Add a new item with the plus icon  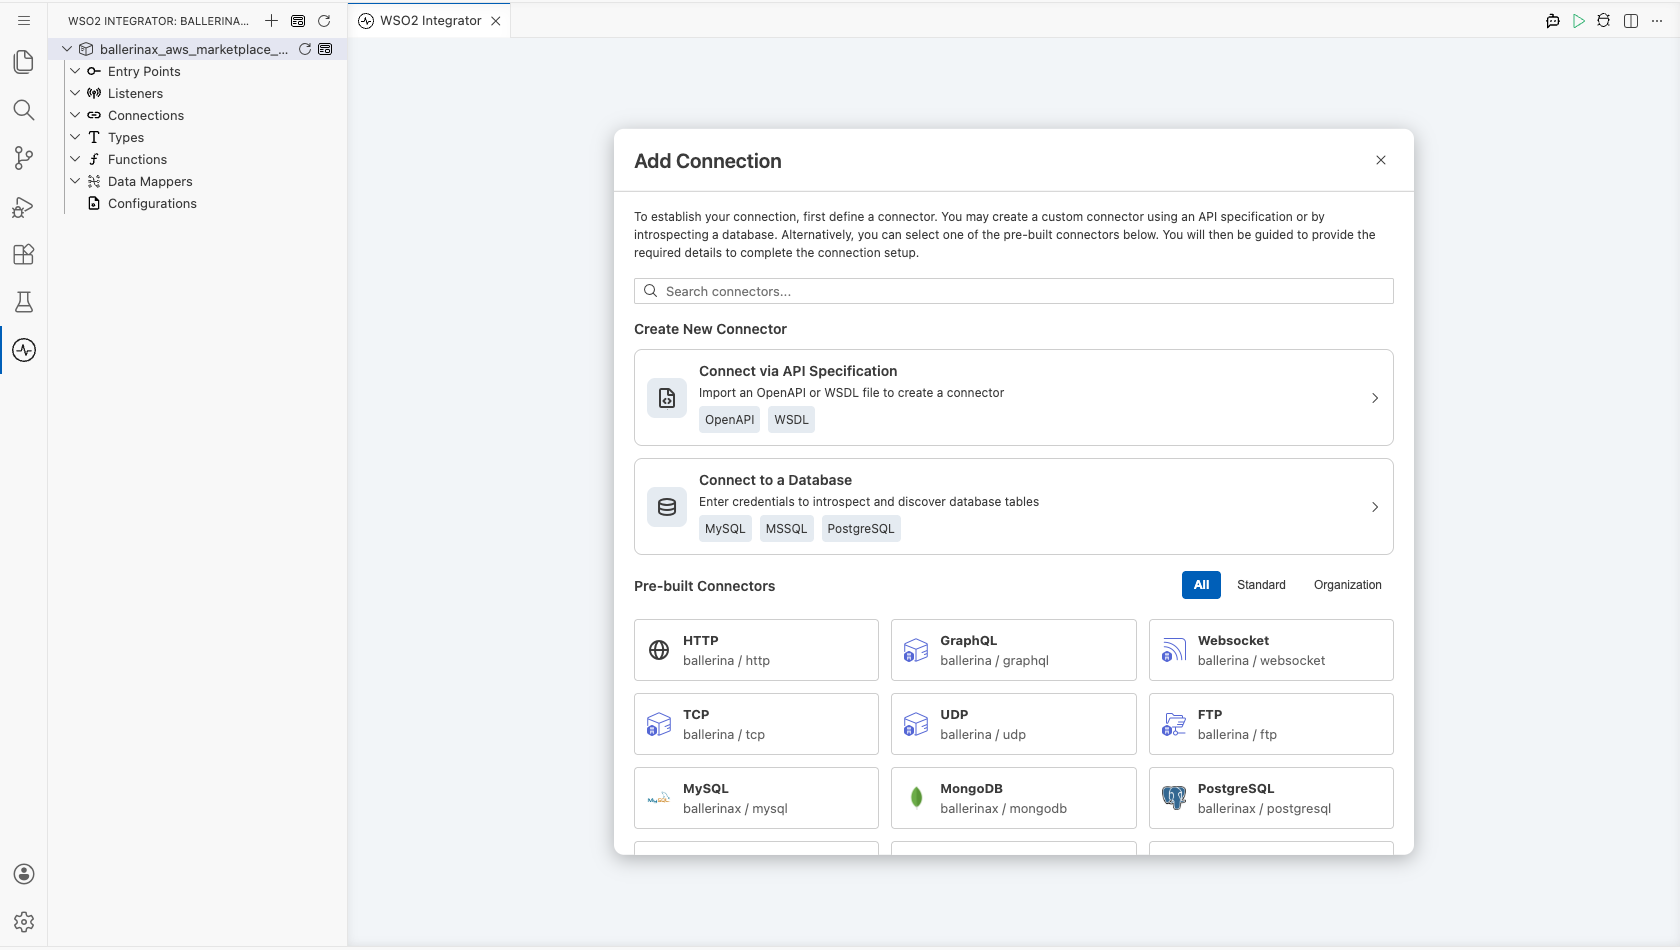coord(271,20)
